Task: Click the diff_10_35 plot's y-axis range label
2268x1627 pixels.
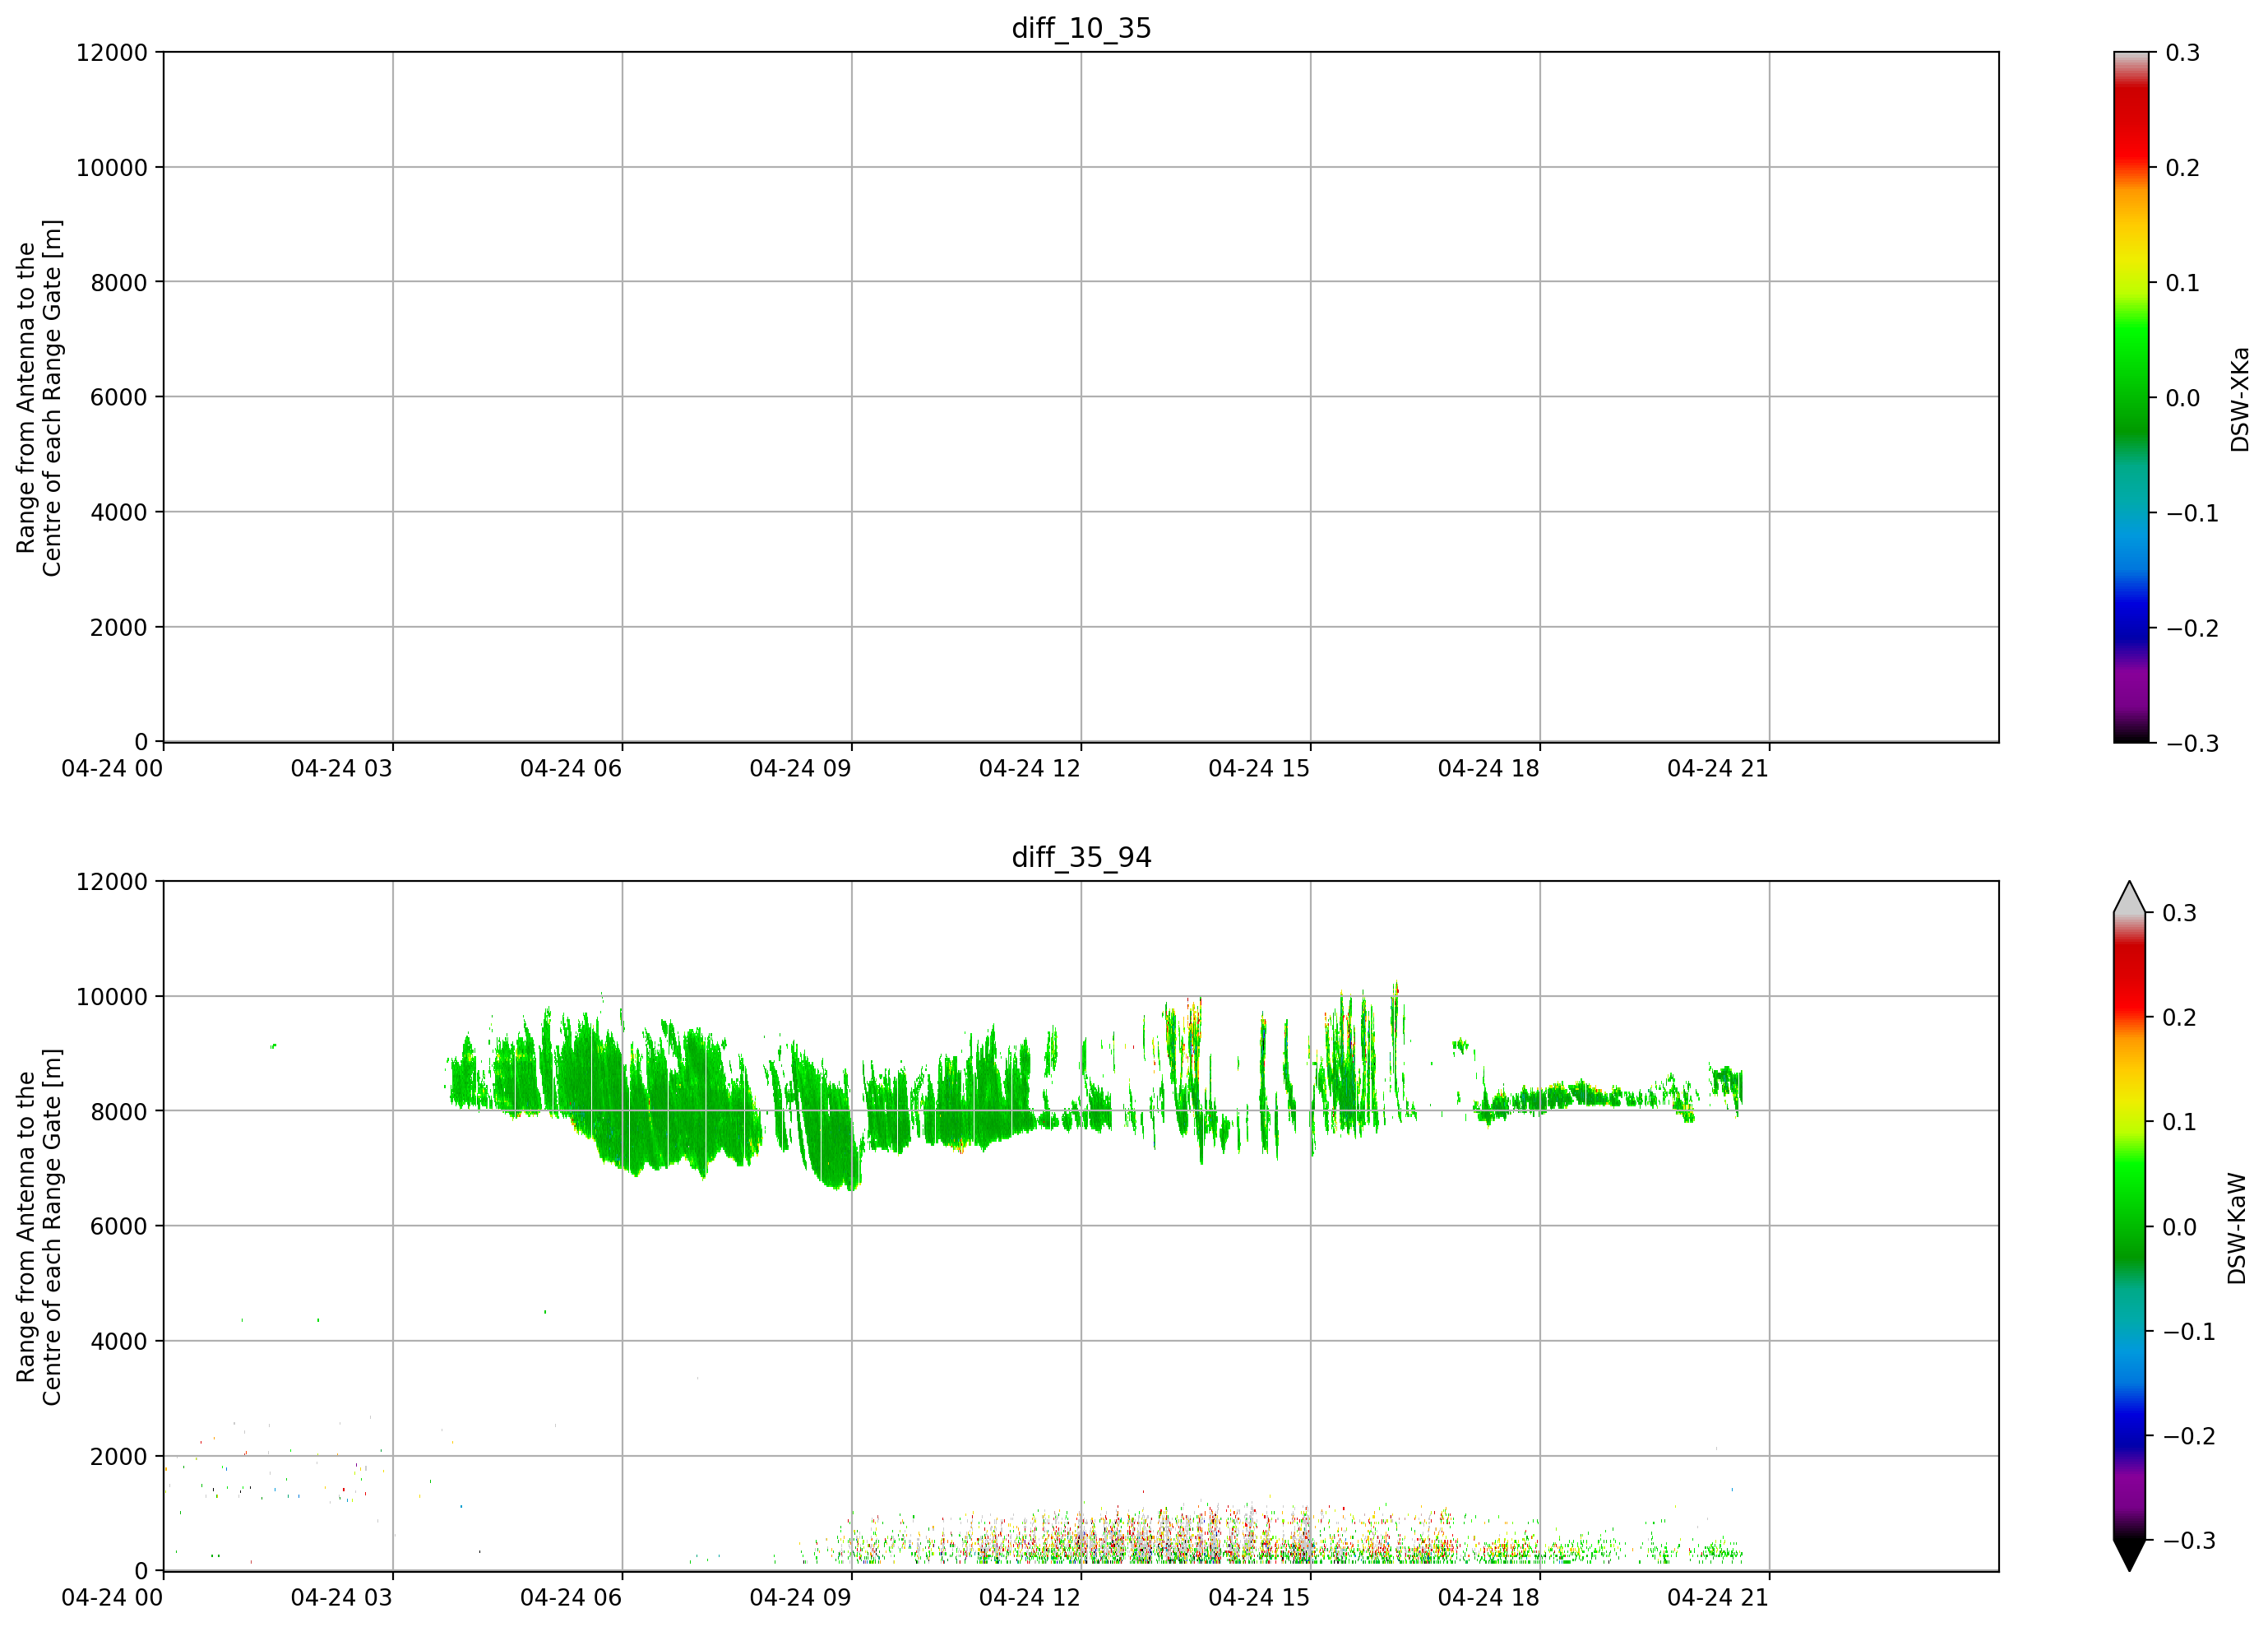Action: [x=39, y=398]
